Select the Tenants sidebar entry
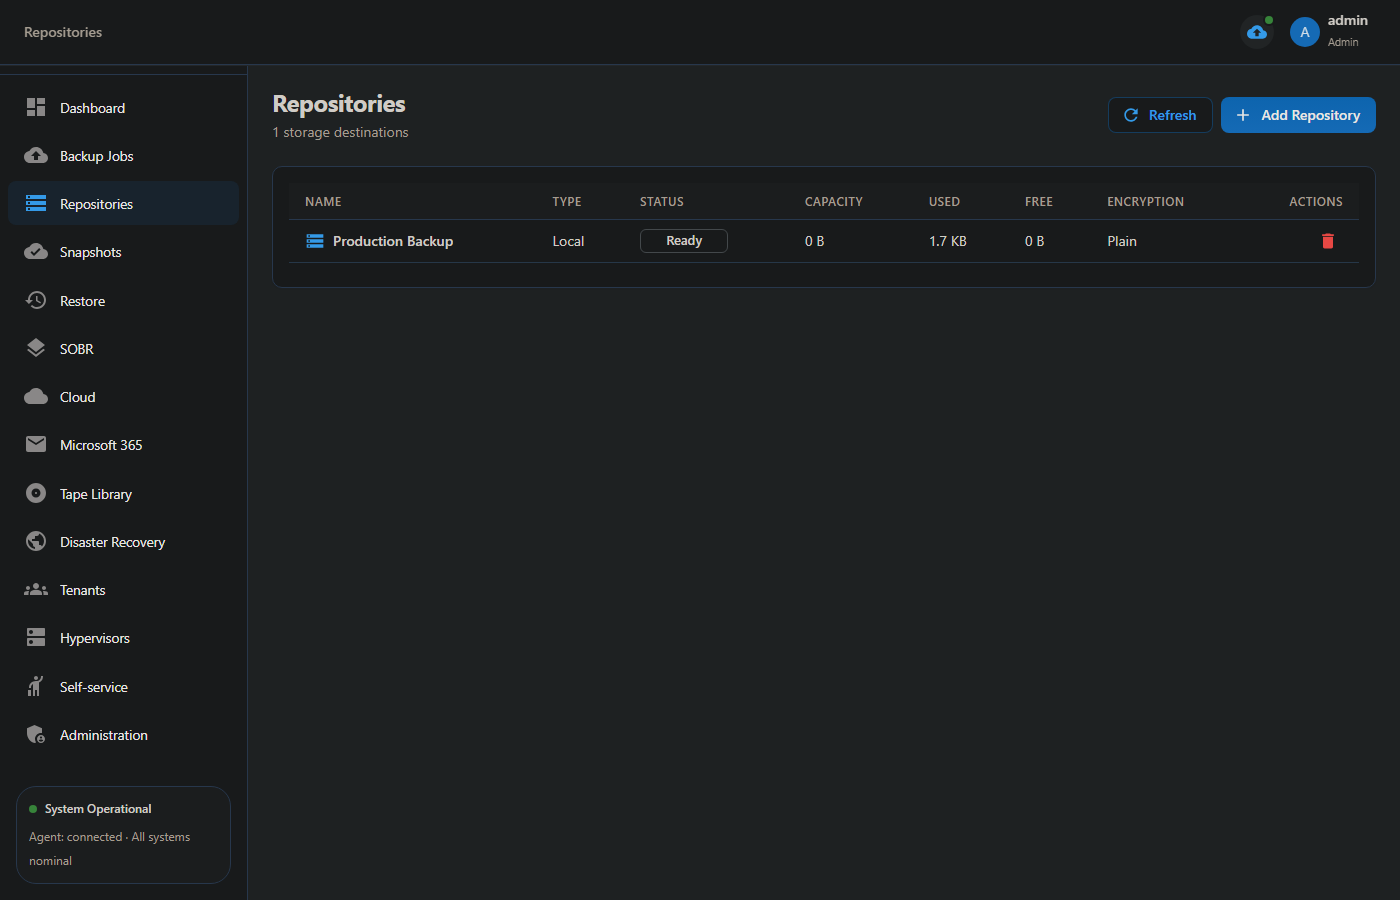 (x=123, y=589)
